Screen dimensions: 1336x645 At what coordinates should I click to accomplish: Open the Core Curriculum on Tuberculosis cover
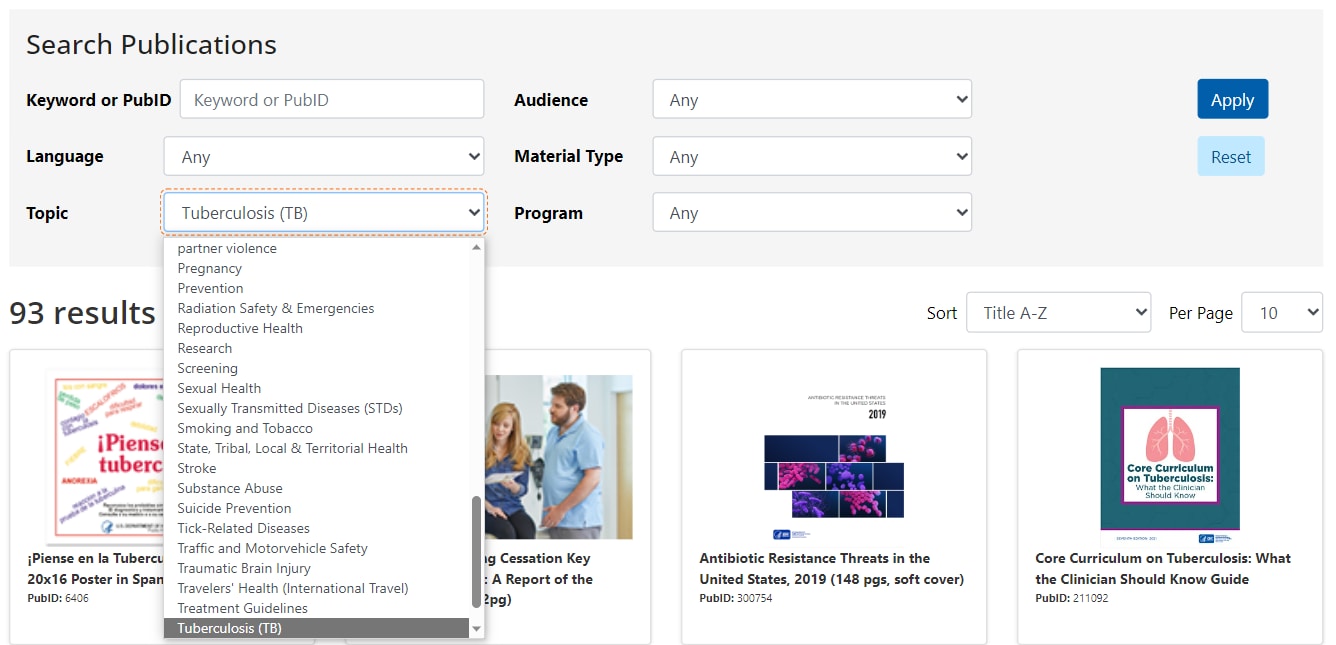pos(1170,455)
